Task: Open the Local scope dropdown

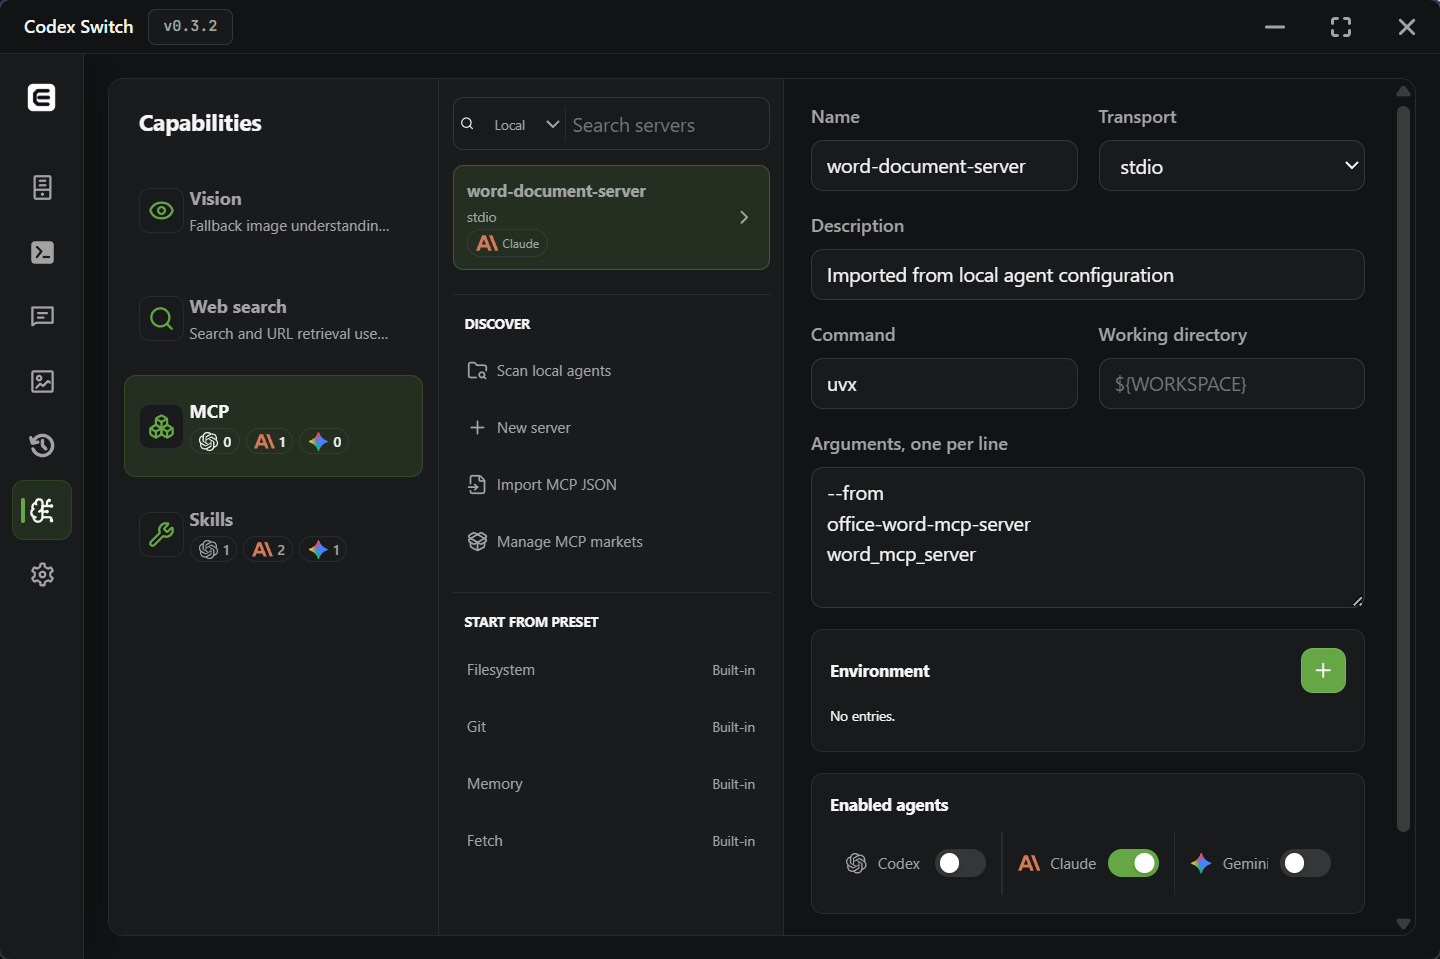Action: pyautogui.click(x=526, y=125)
